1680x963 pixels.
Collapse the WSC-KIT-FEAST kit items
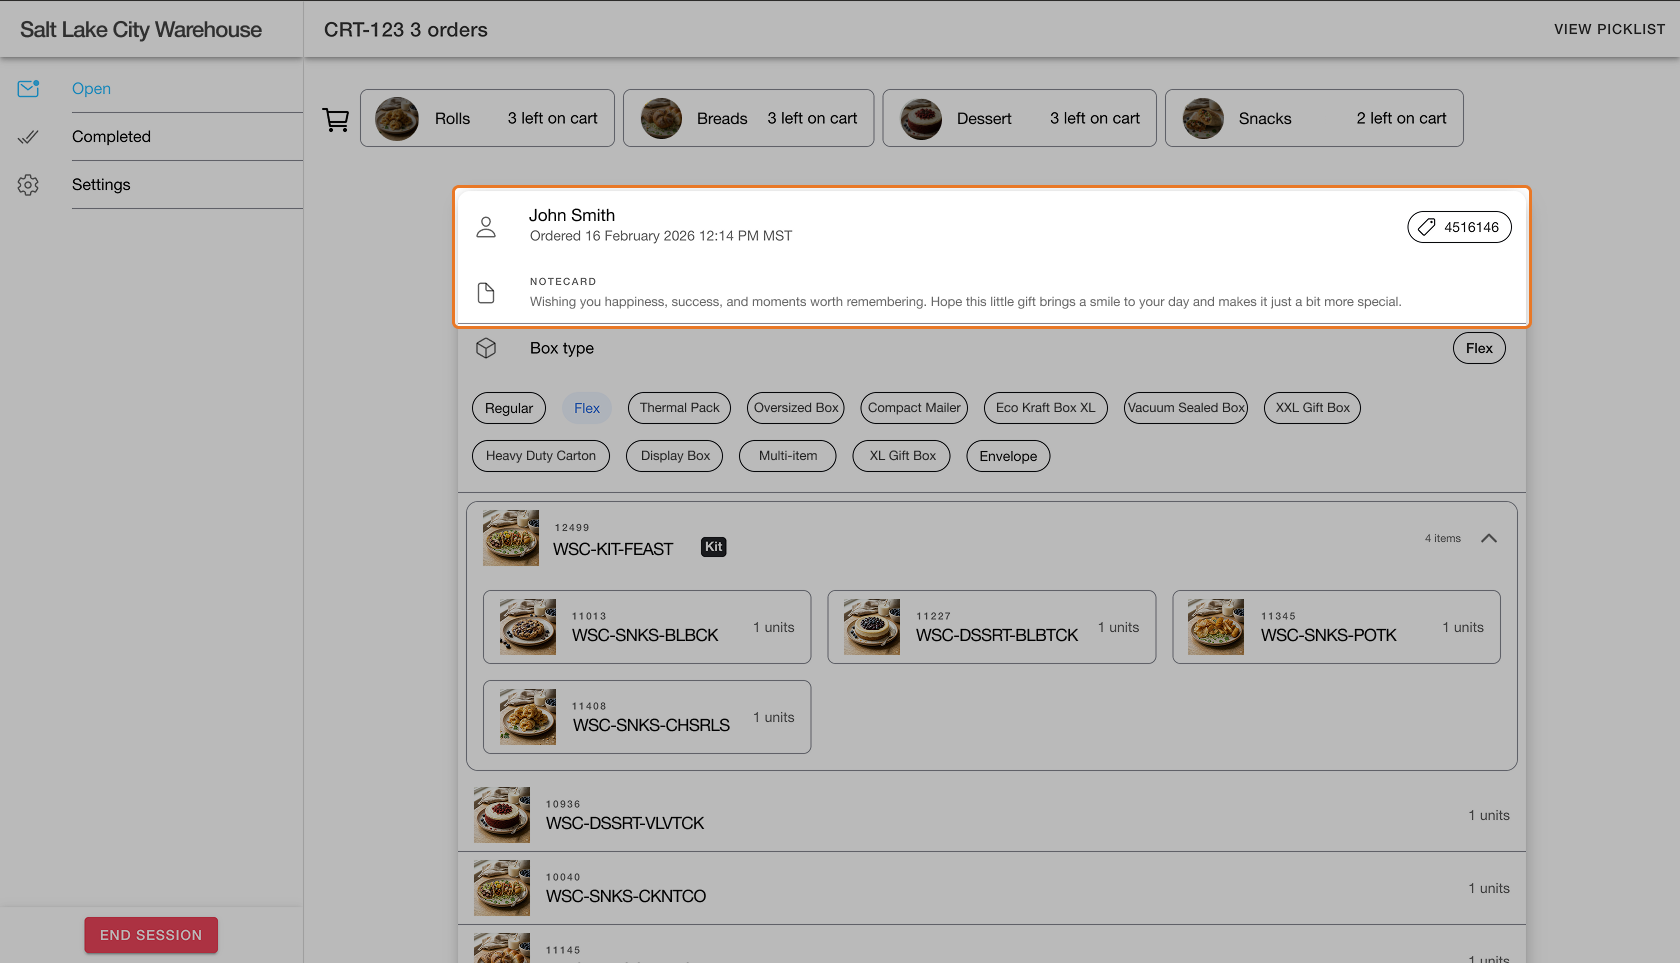[1489, 538]
